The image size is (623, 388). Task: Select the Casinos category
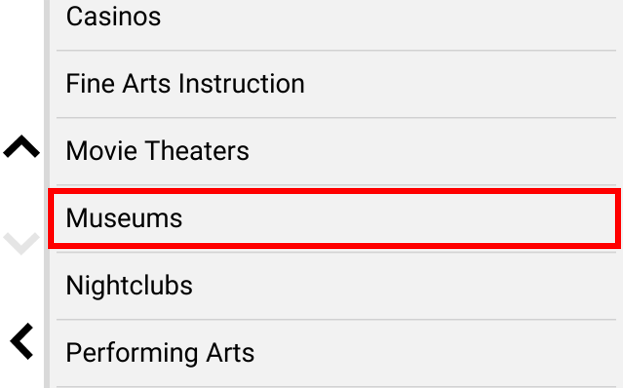pos(336,20)
